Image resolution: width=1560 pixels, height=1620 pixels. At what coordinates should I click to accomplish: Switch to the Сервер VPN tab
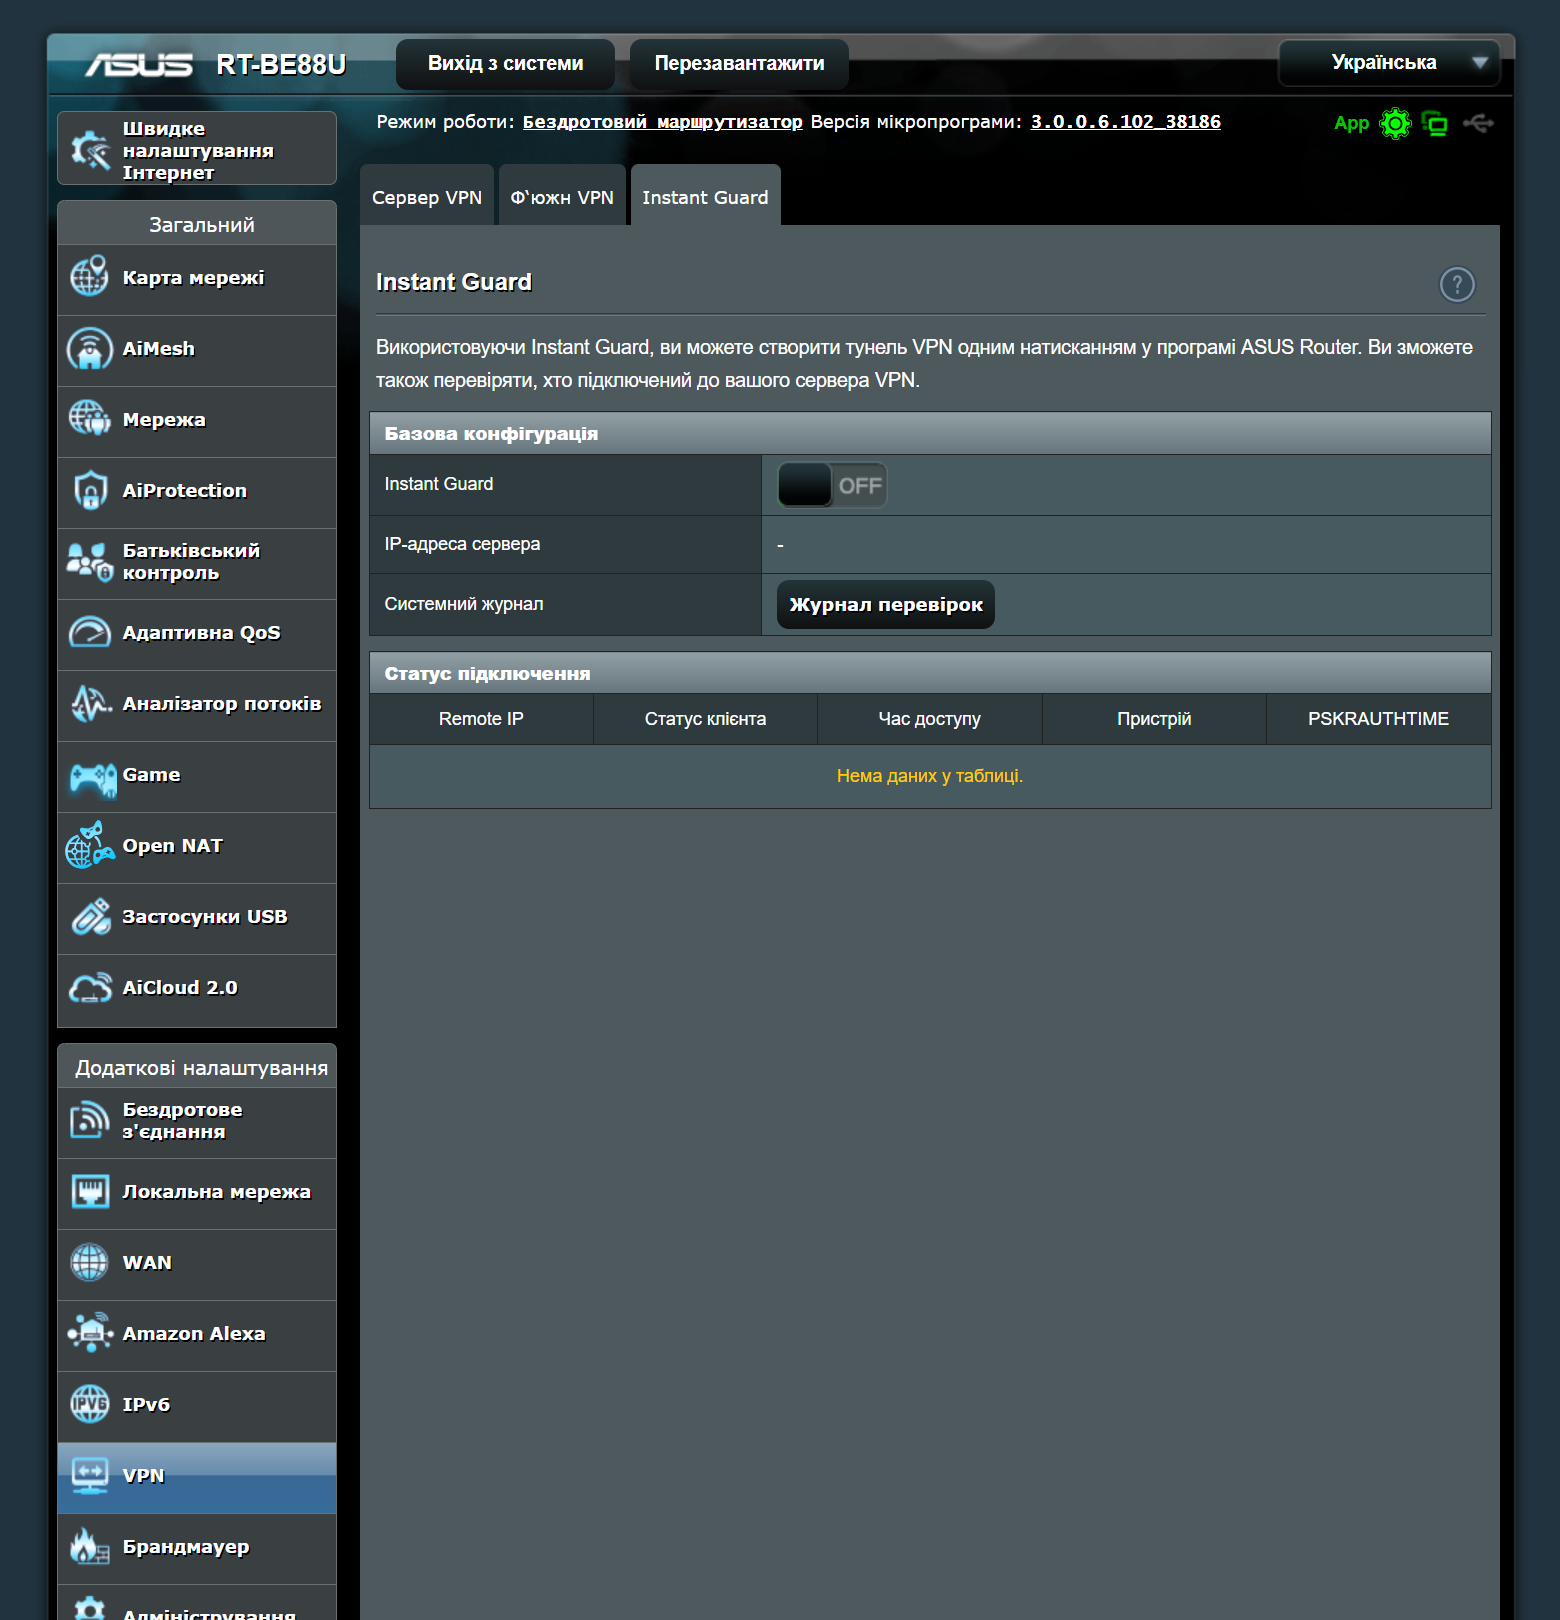pos(427,196)
